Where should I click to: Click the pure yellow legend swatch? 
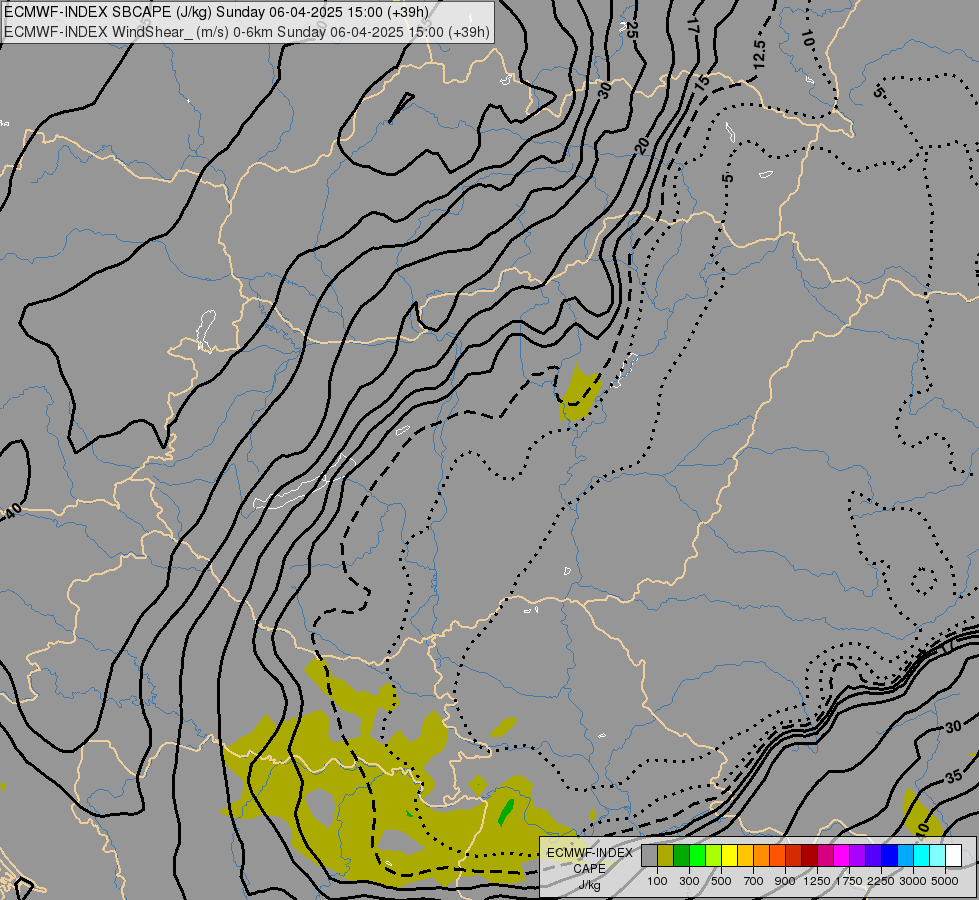click(x=729, y=855)
